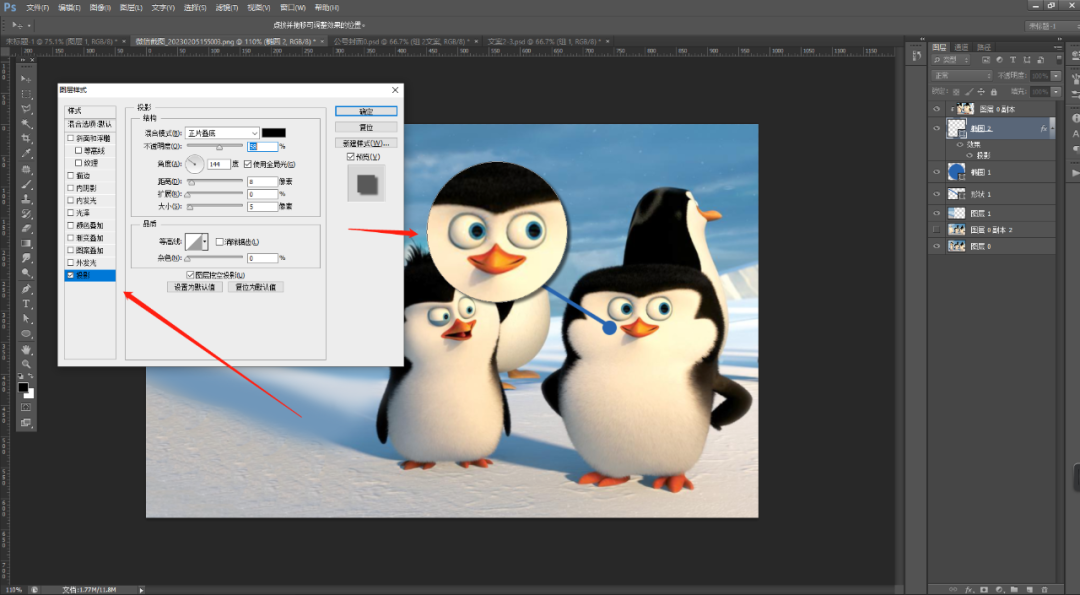1080x595 pixels.
Task: Switch to the 通道 panel tab
Action: (x=962, y=48)
